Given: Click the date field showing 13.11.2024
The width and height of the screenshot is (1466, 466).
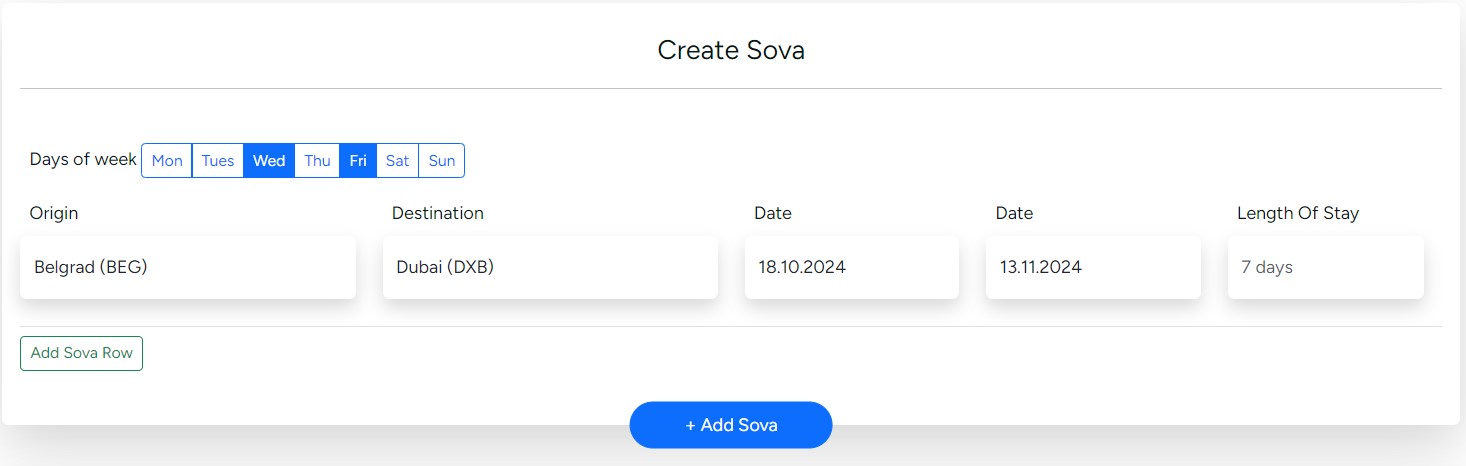Looking at the screenshot, I should pos(1092,267).
